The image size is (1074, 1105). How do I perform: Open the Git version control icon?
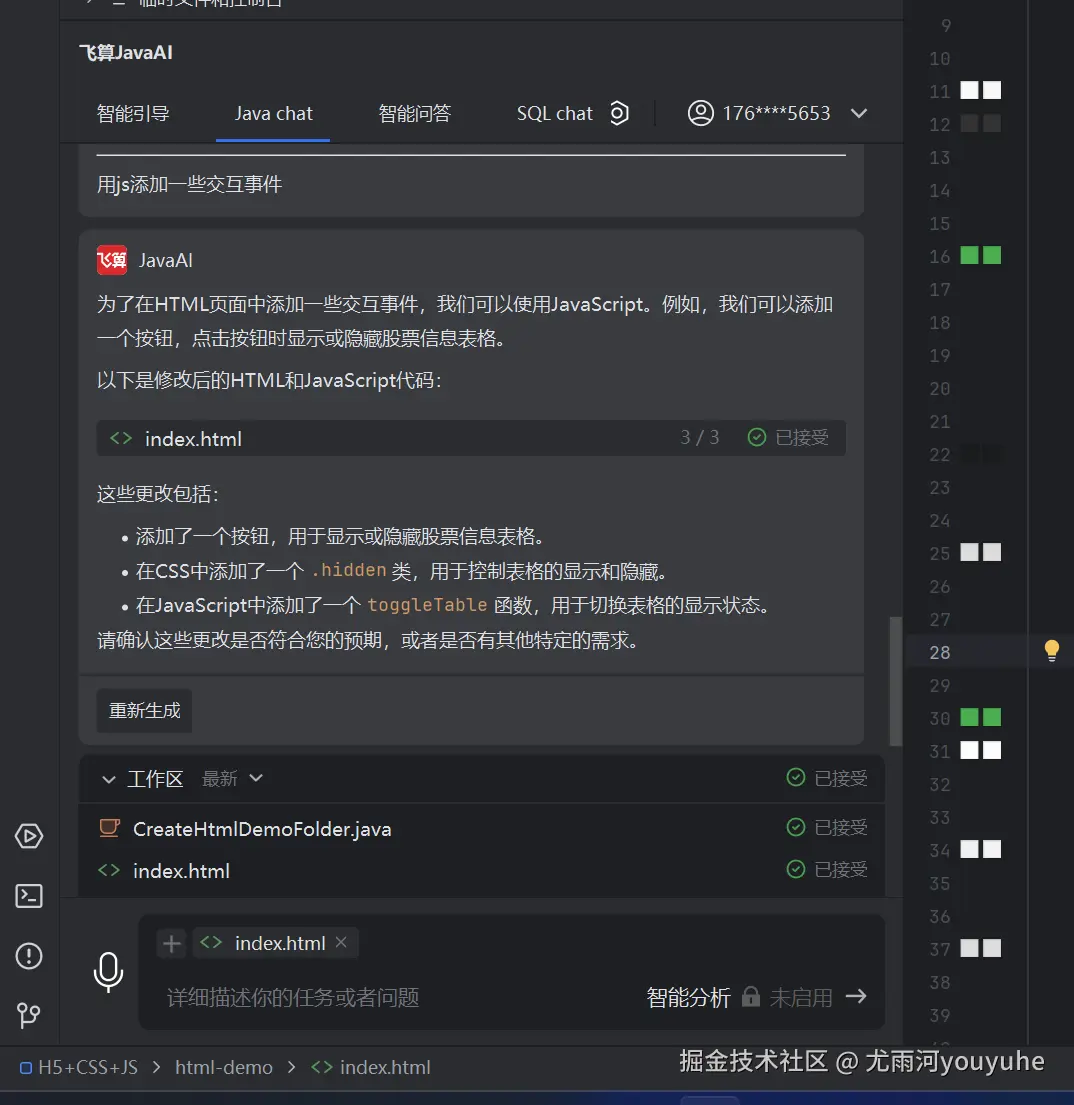click(28, 1016)
